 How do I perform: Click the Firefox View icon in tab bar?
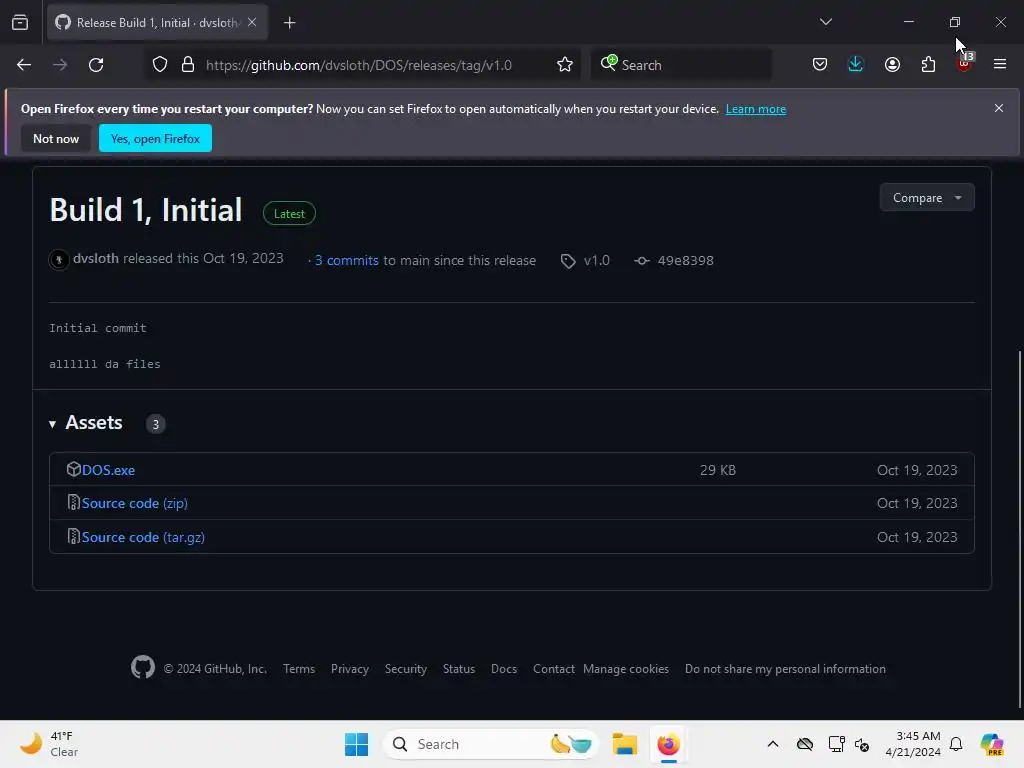coord(20,23)
